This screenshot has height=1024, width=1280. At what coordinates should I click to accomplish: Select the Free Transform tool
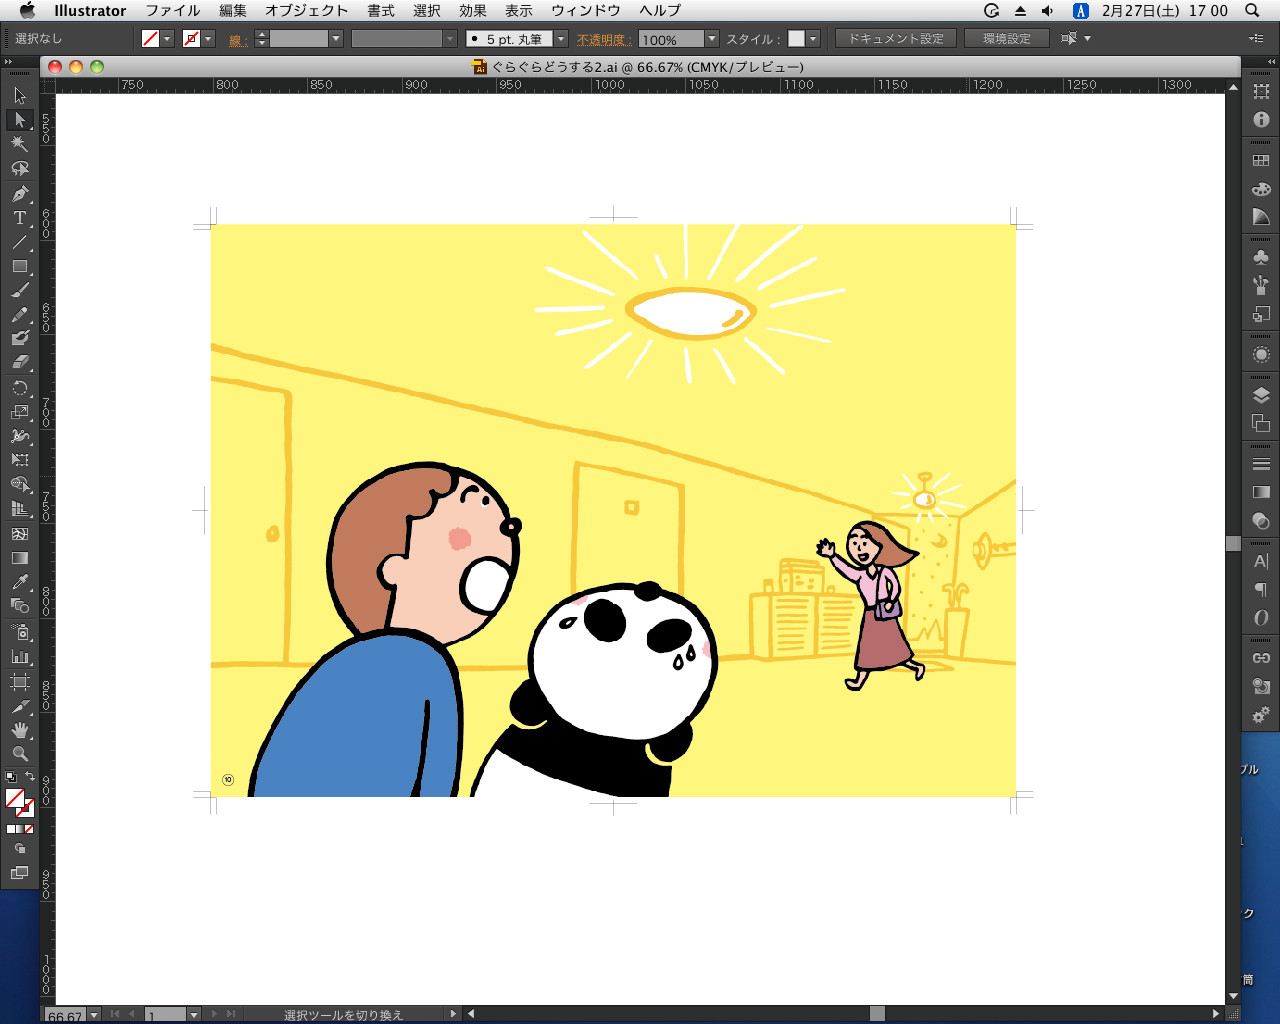20,460
